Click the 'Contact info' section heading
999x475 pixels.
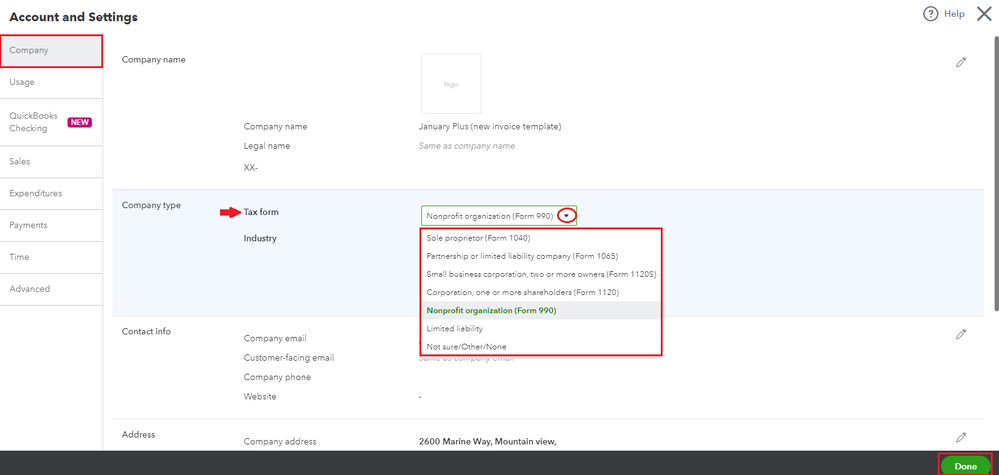pyautogui.click(x=146, y=331)
